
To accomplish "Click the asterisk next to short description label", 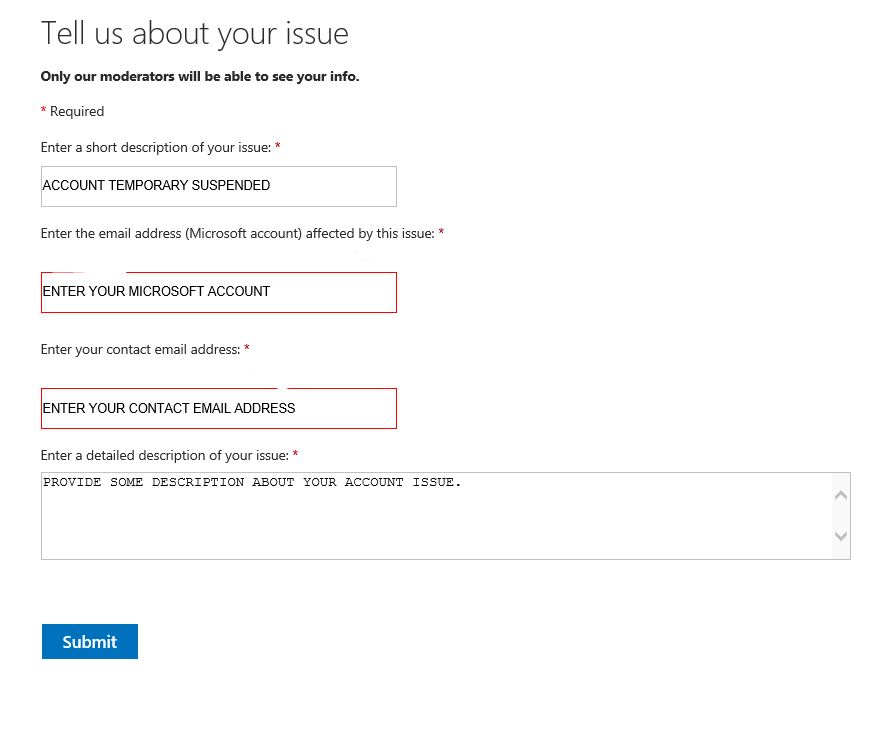I will pos(277,147).
